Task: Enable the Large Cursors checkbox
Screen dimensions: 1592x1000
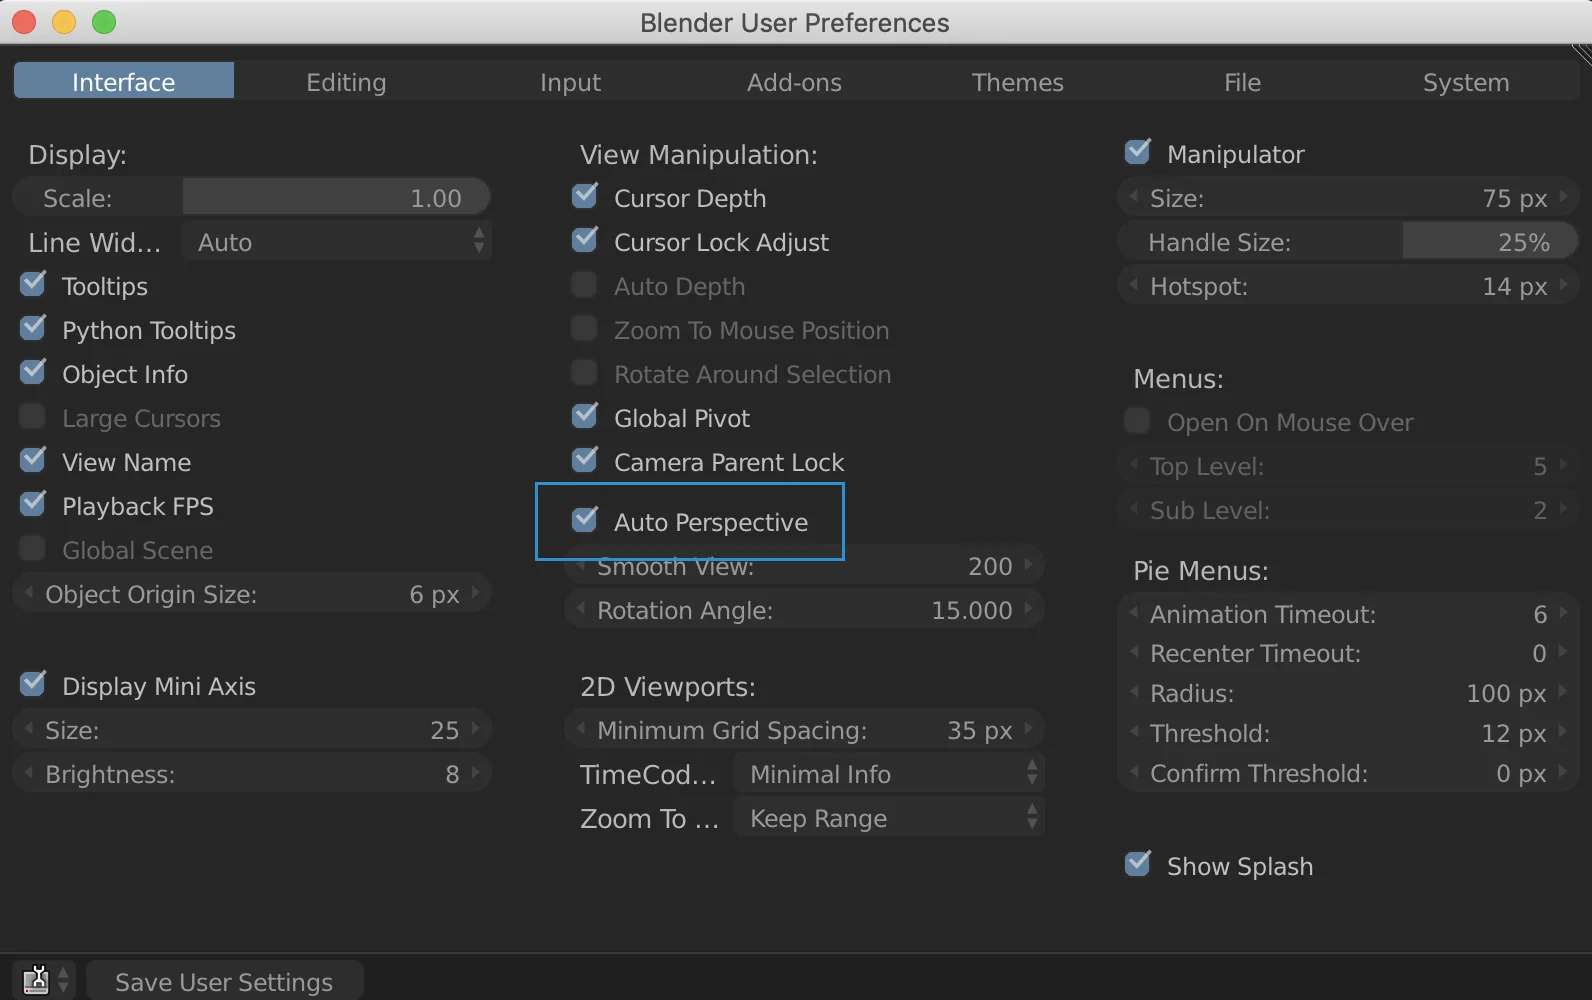Action: pos(33,417)
